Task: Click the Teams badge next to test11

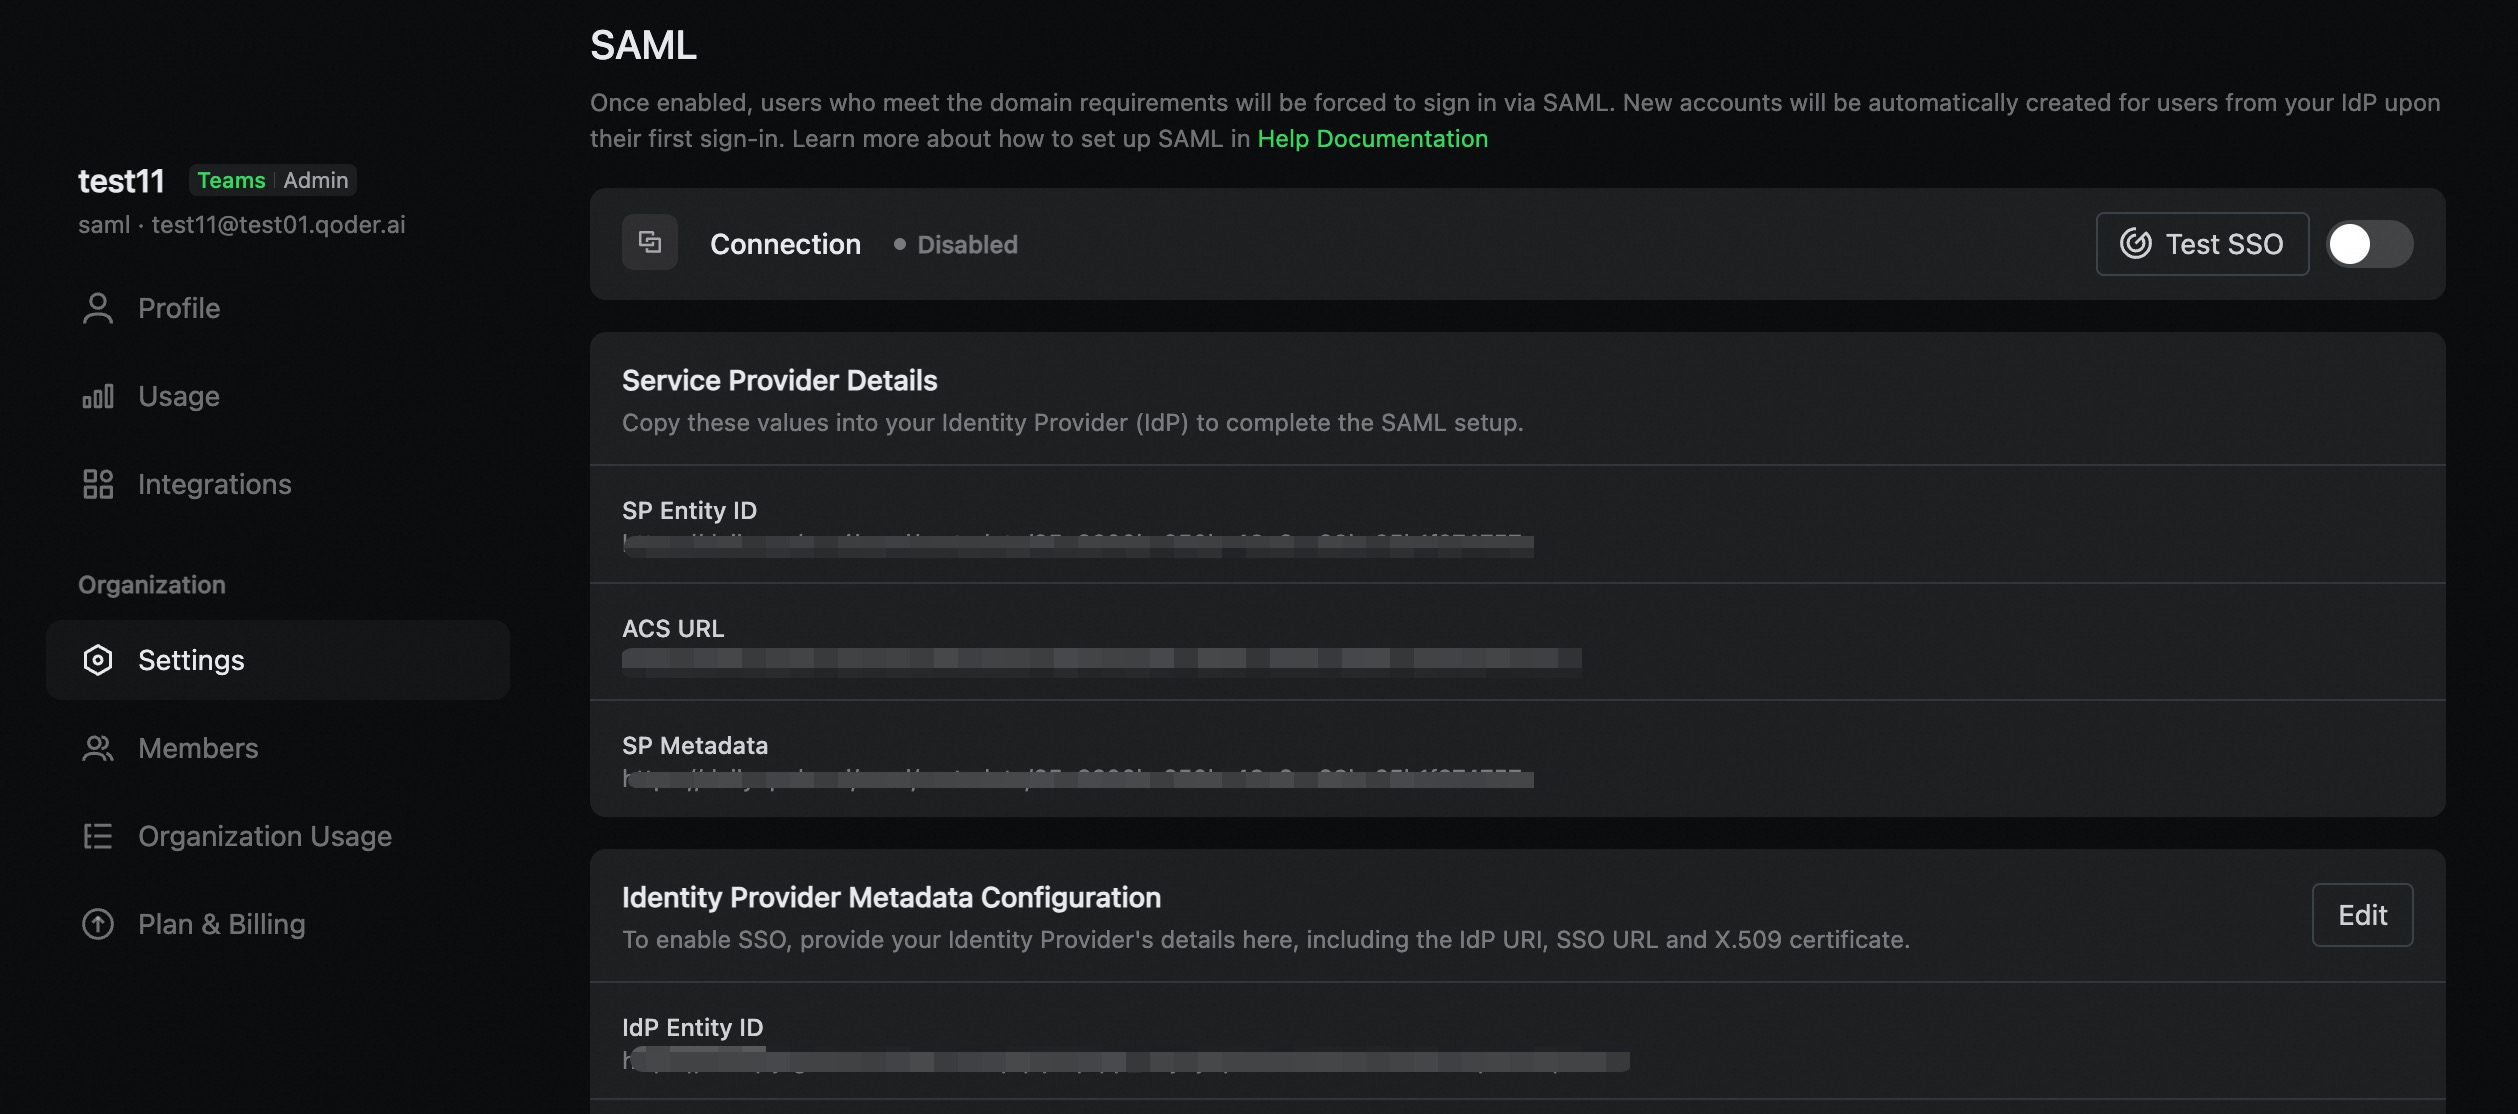Action: 231,180
